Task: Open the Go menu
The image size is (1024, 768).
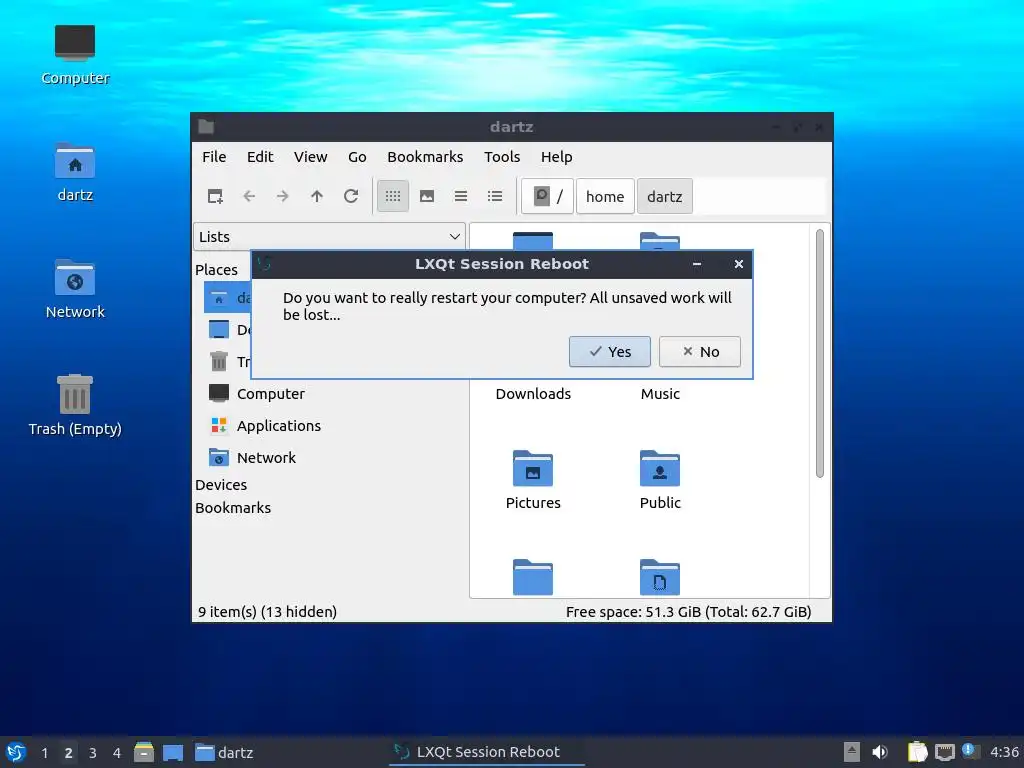Action: 357,157
